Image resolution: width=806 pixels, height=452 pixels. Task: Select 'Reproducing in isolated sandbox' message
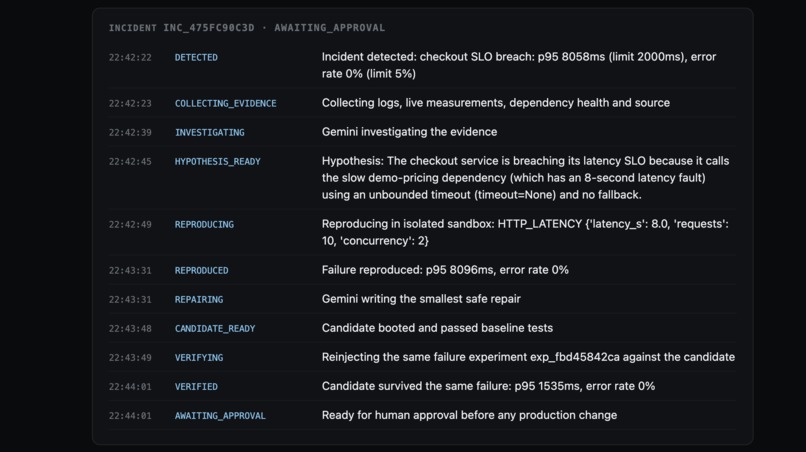click(525, 232)
